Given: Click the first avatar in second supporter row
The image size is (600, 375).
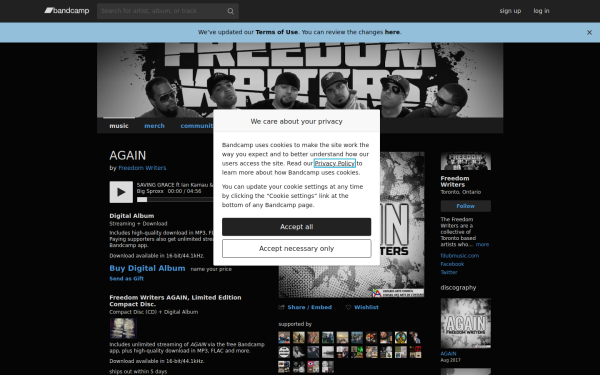Looking at the screenshot, I should [284, 352].
